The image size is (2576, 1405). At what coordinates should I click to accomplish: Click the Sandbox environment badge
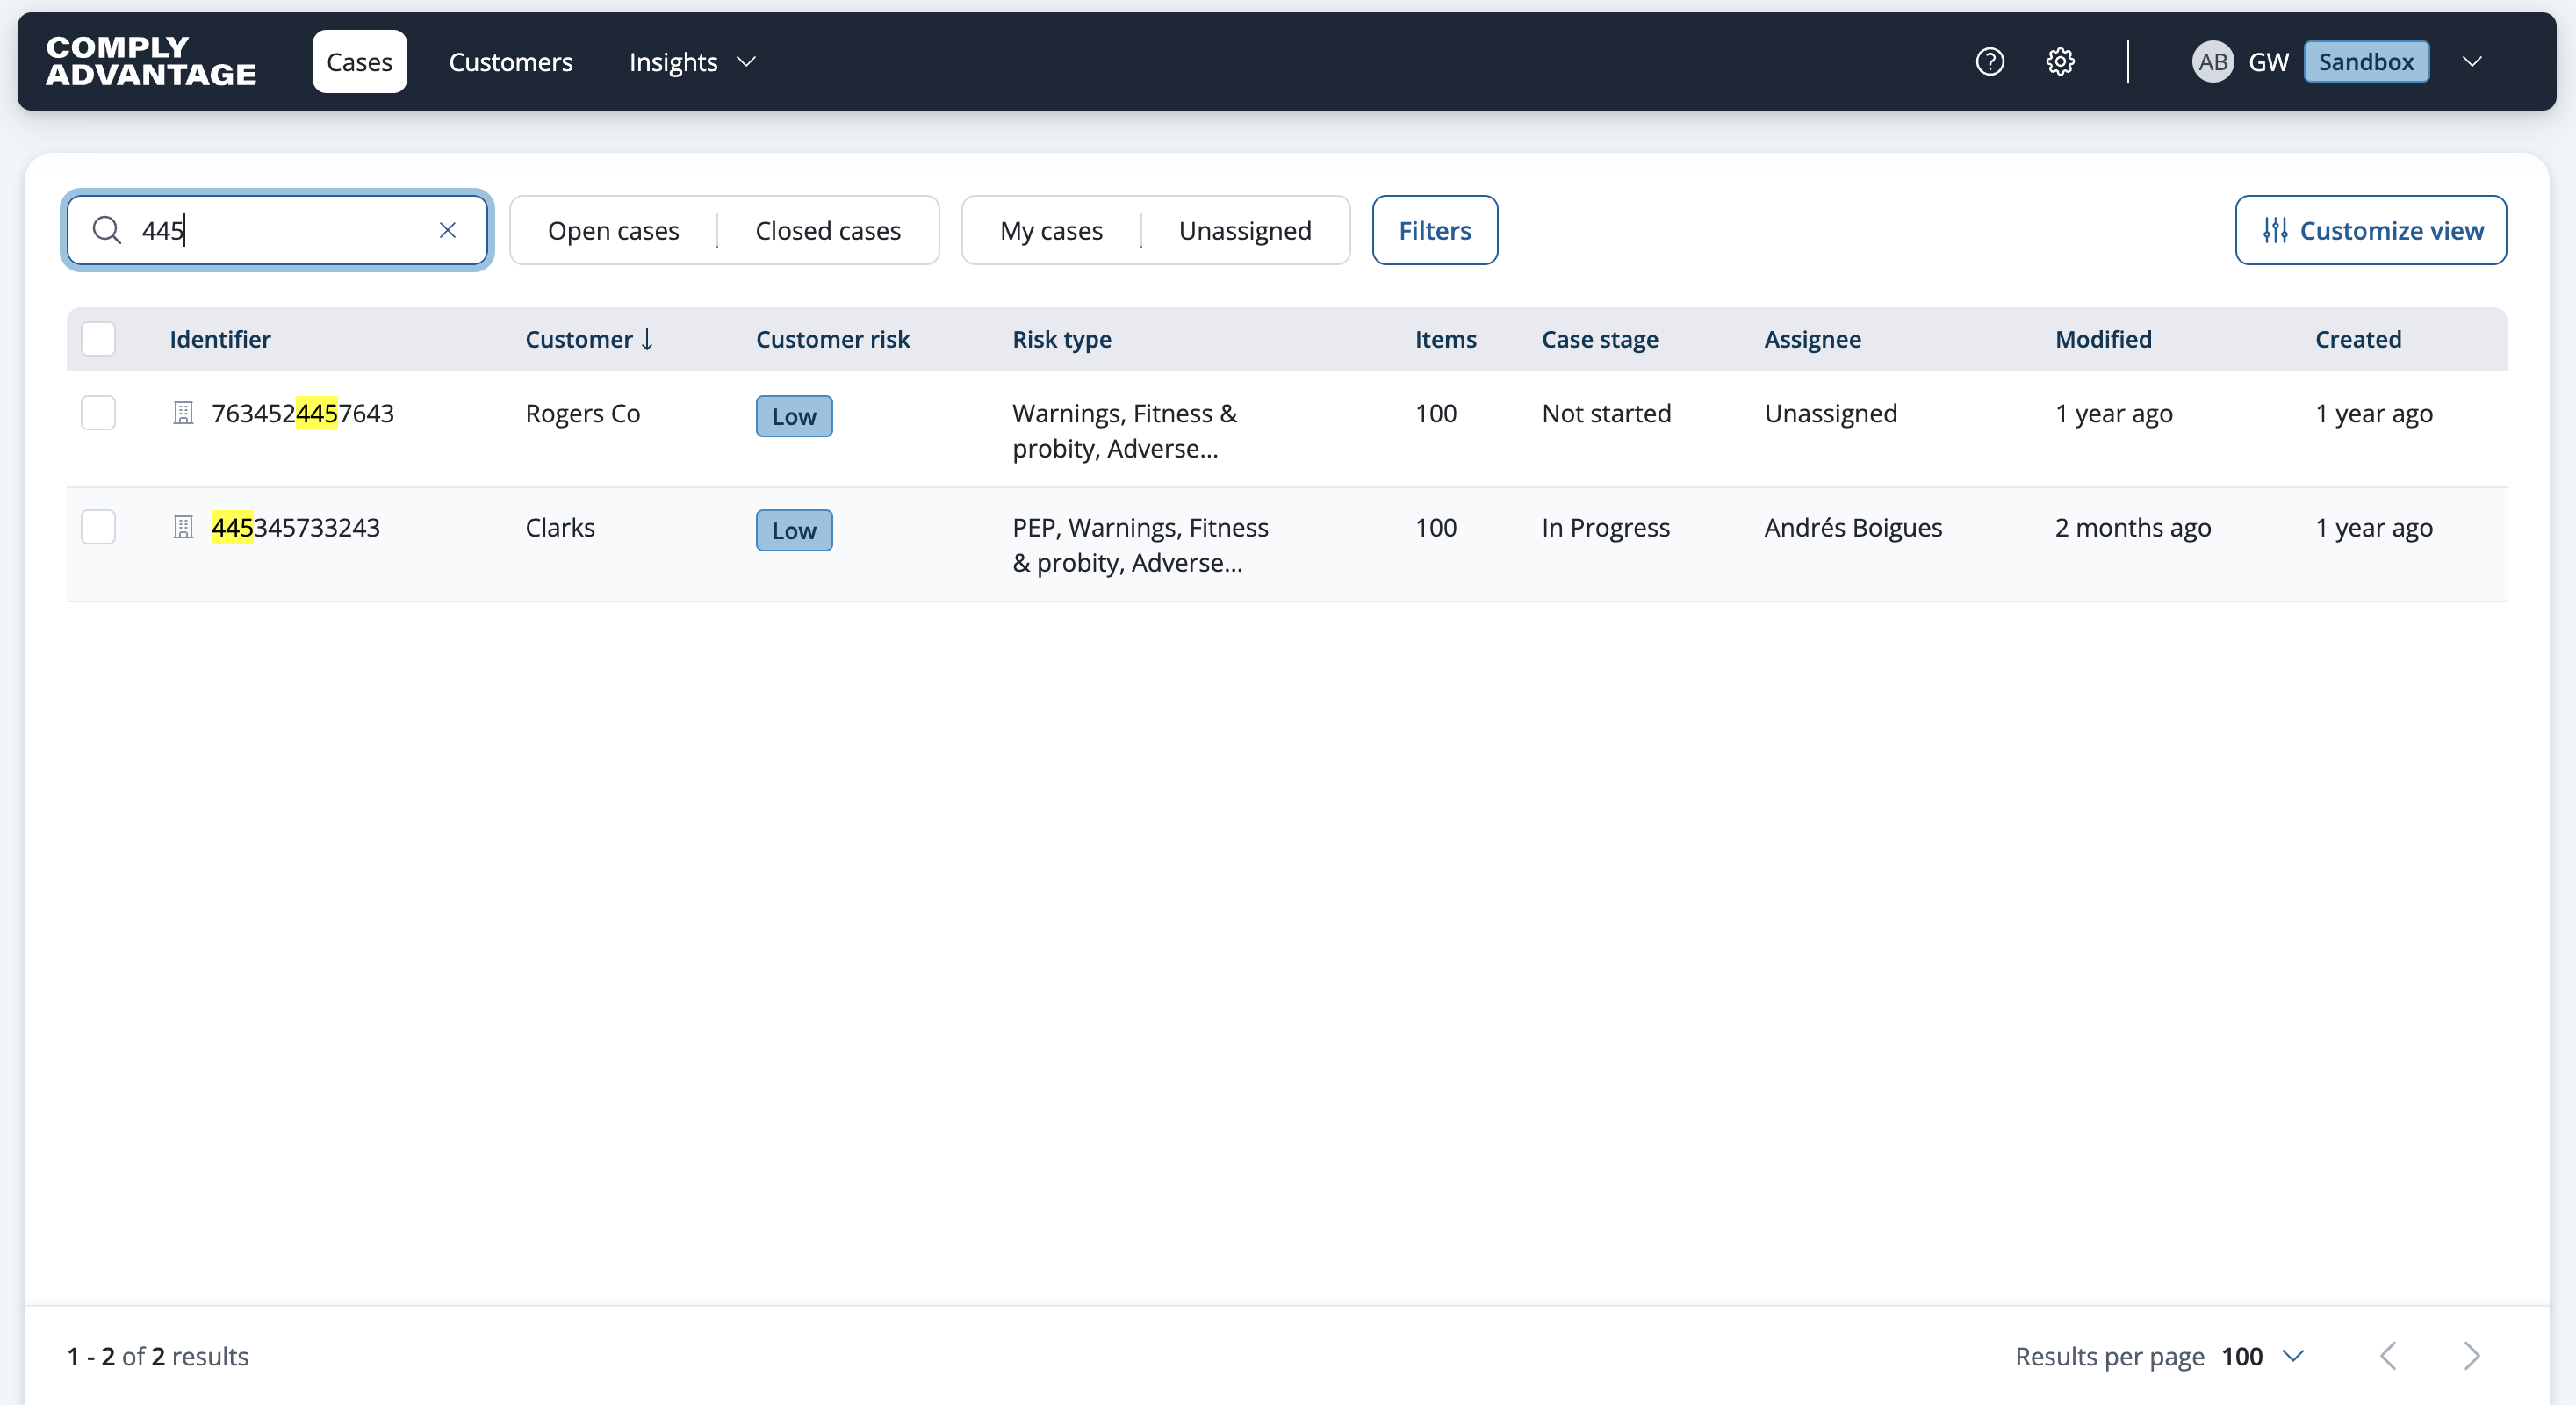2366,62
